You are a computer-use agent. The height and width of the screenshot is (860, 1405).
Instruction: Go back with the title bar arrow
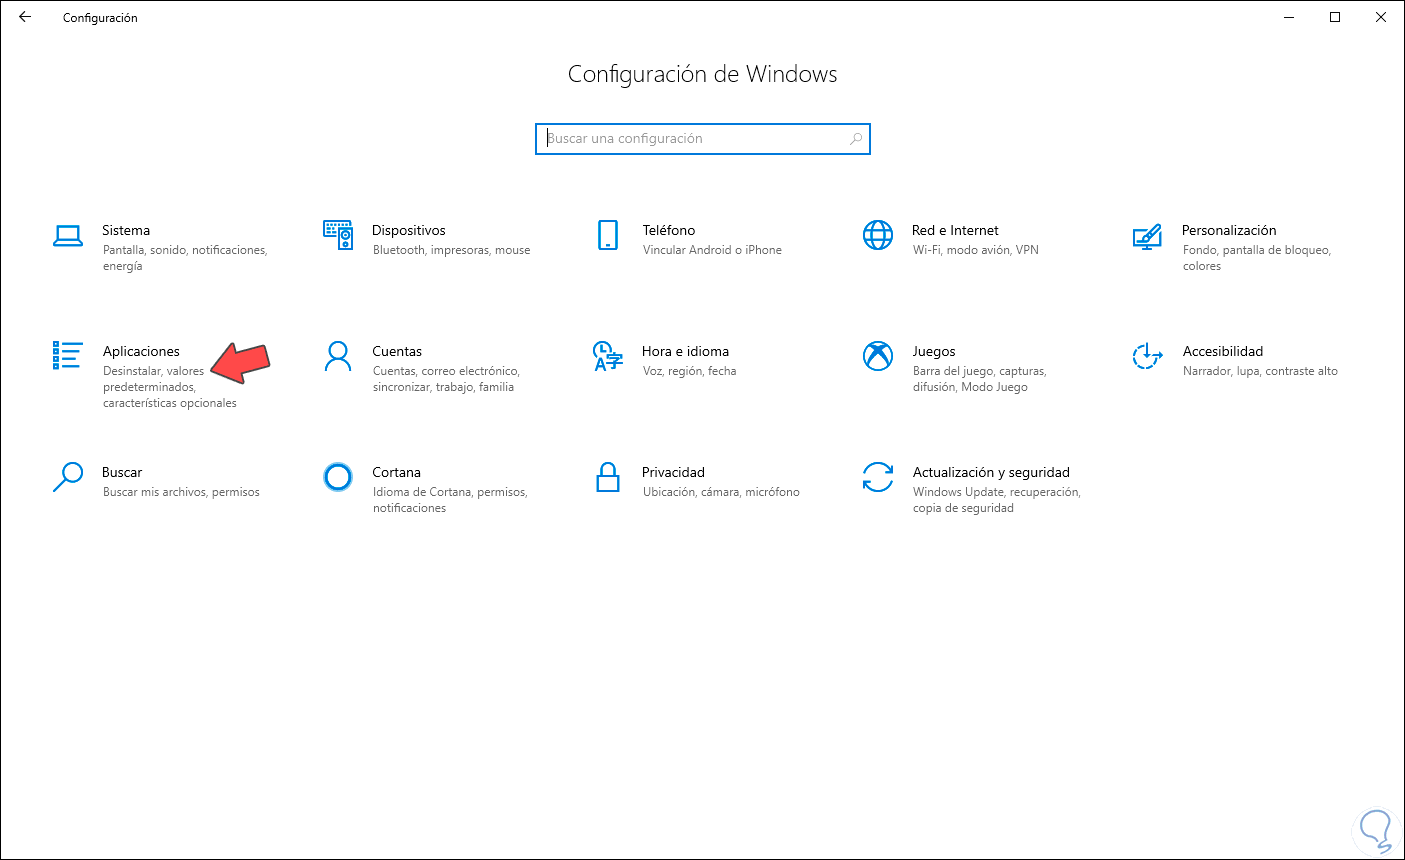[x=25, y=17]
